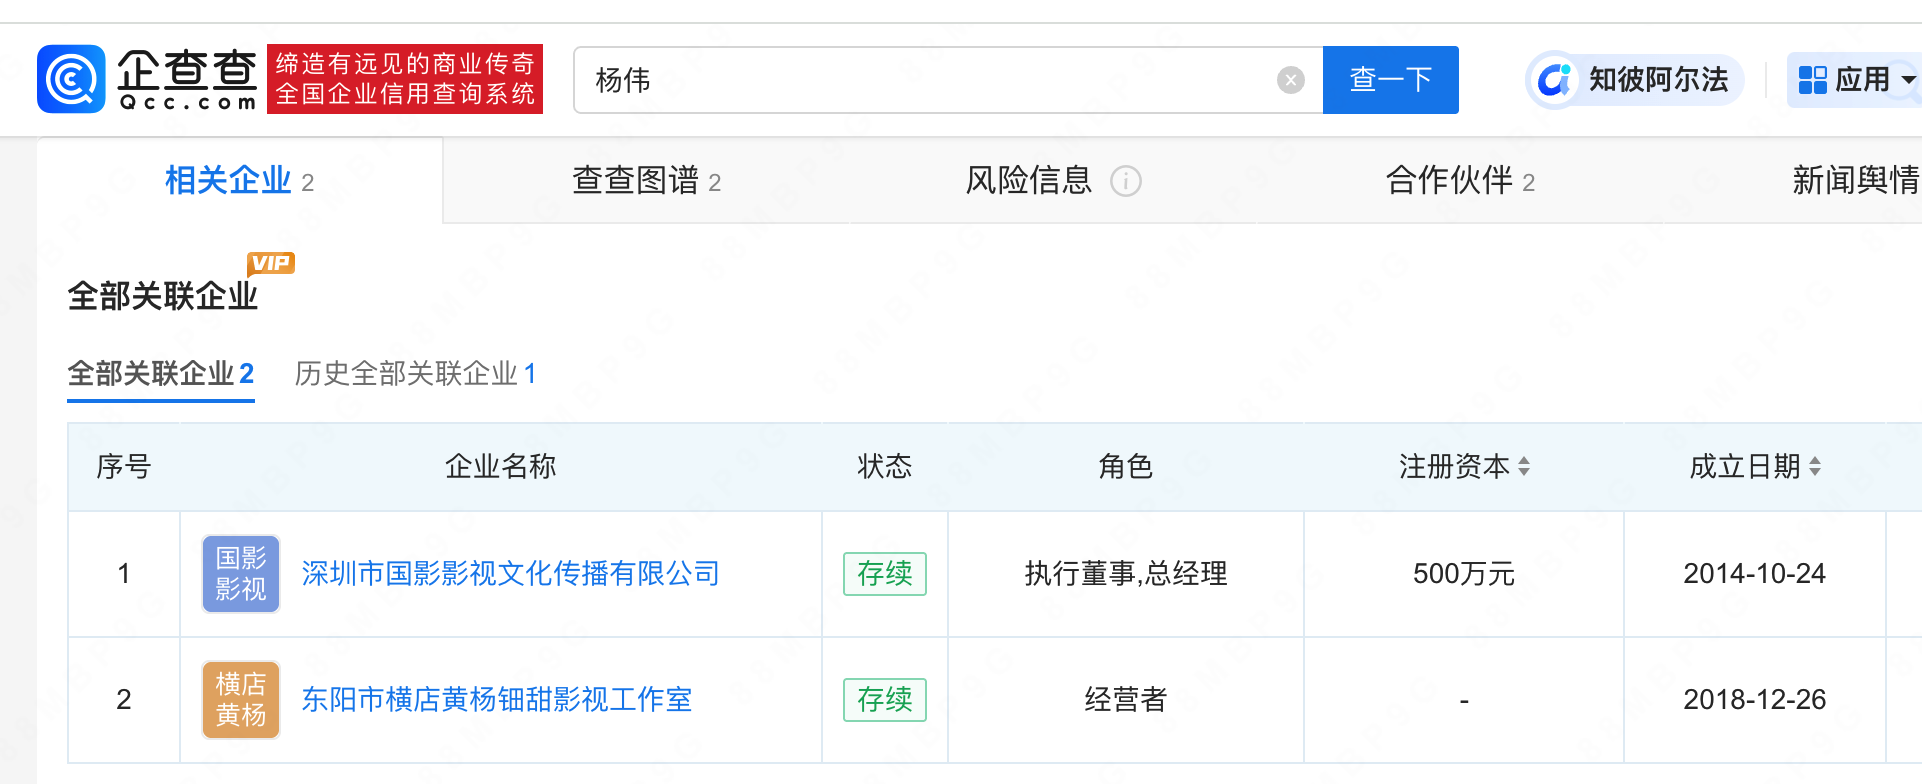Sort by 注册资本 column arrows
Screen dimensions: 1922x784
point(1524,466)
